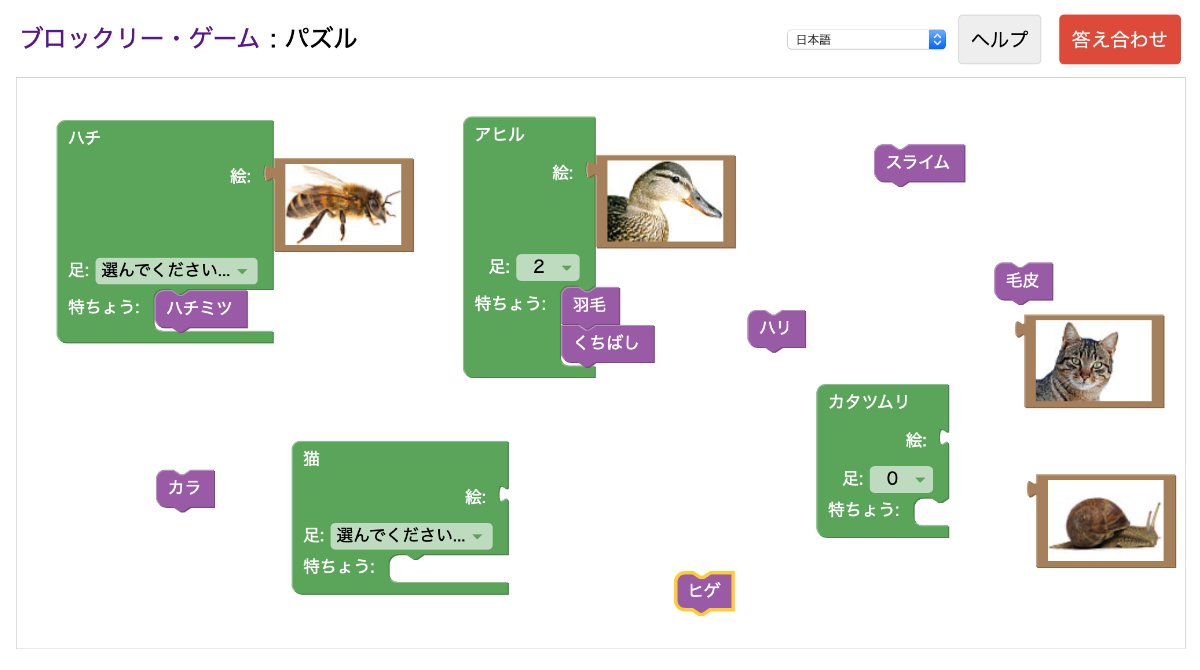1200x670 pixels.
Task: Open the legs dropdown showing 2 on アヒル
Action: click(548, 267)
